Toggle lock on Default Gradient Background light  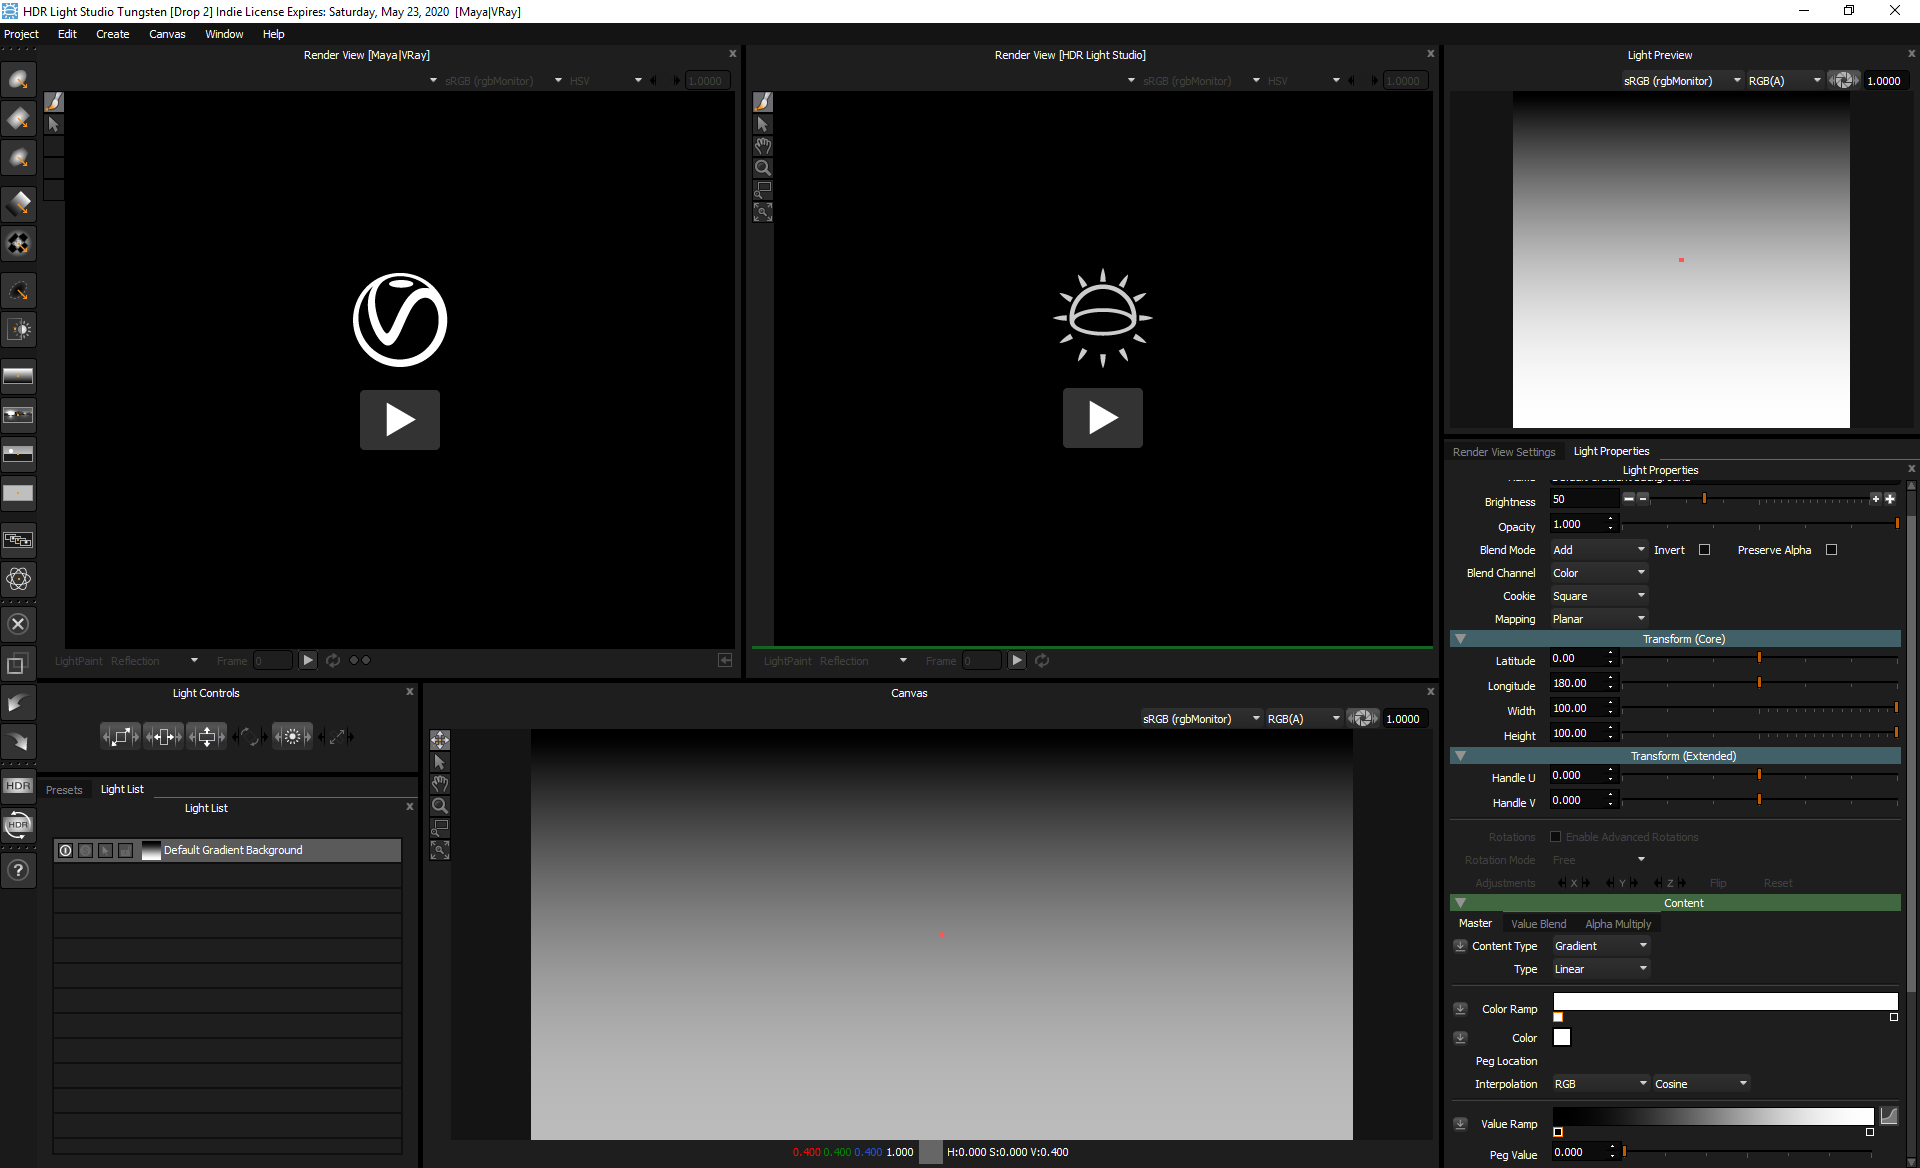(x=125, y=851)
